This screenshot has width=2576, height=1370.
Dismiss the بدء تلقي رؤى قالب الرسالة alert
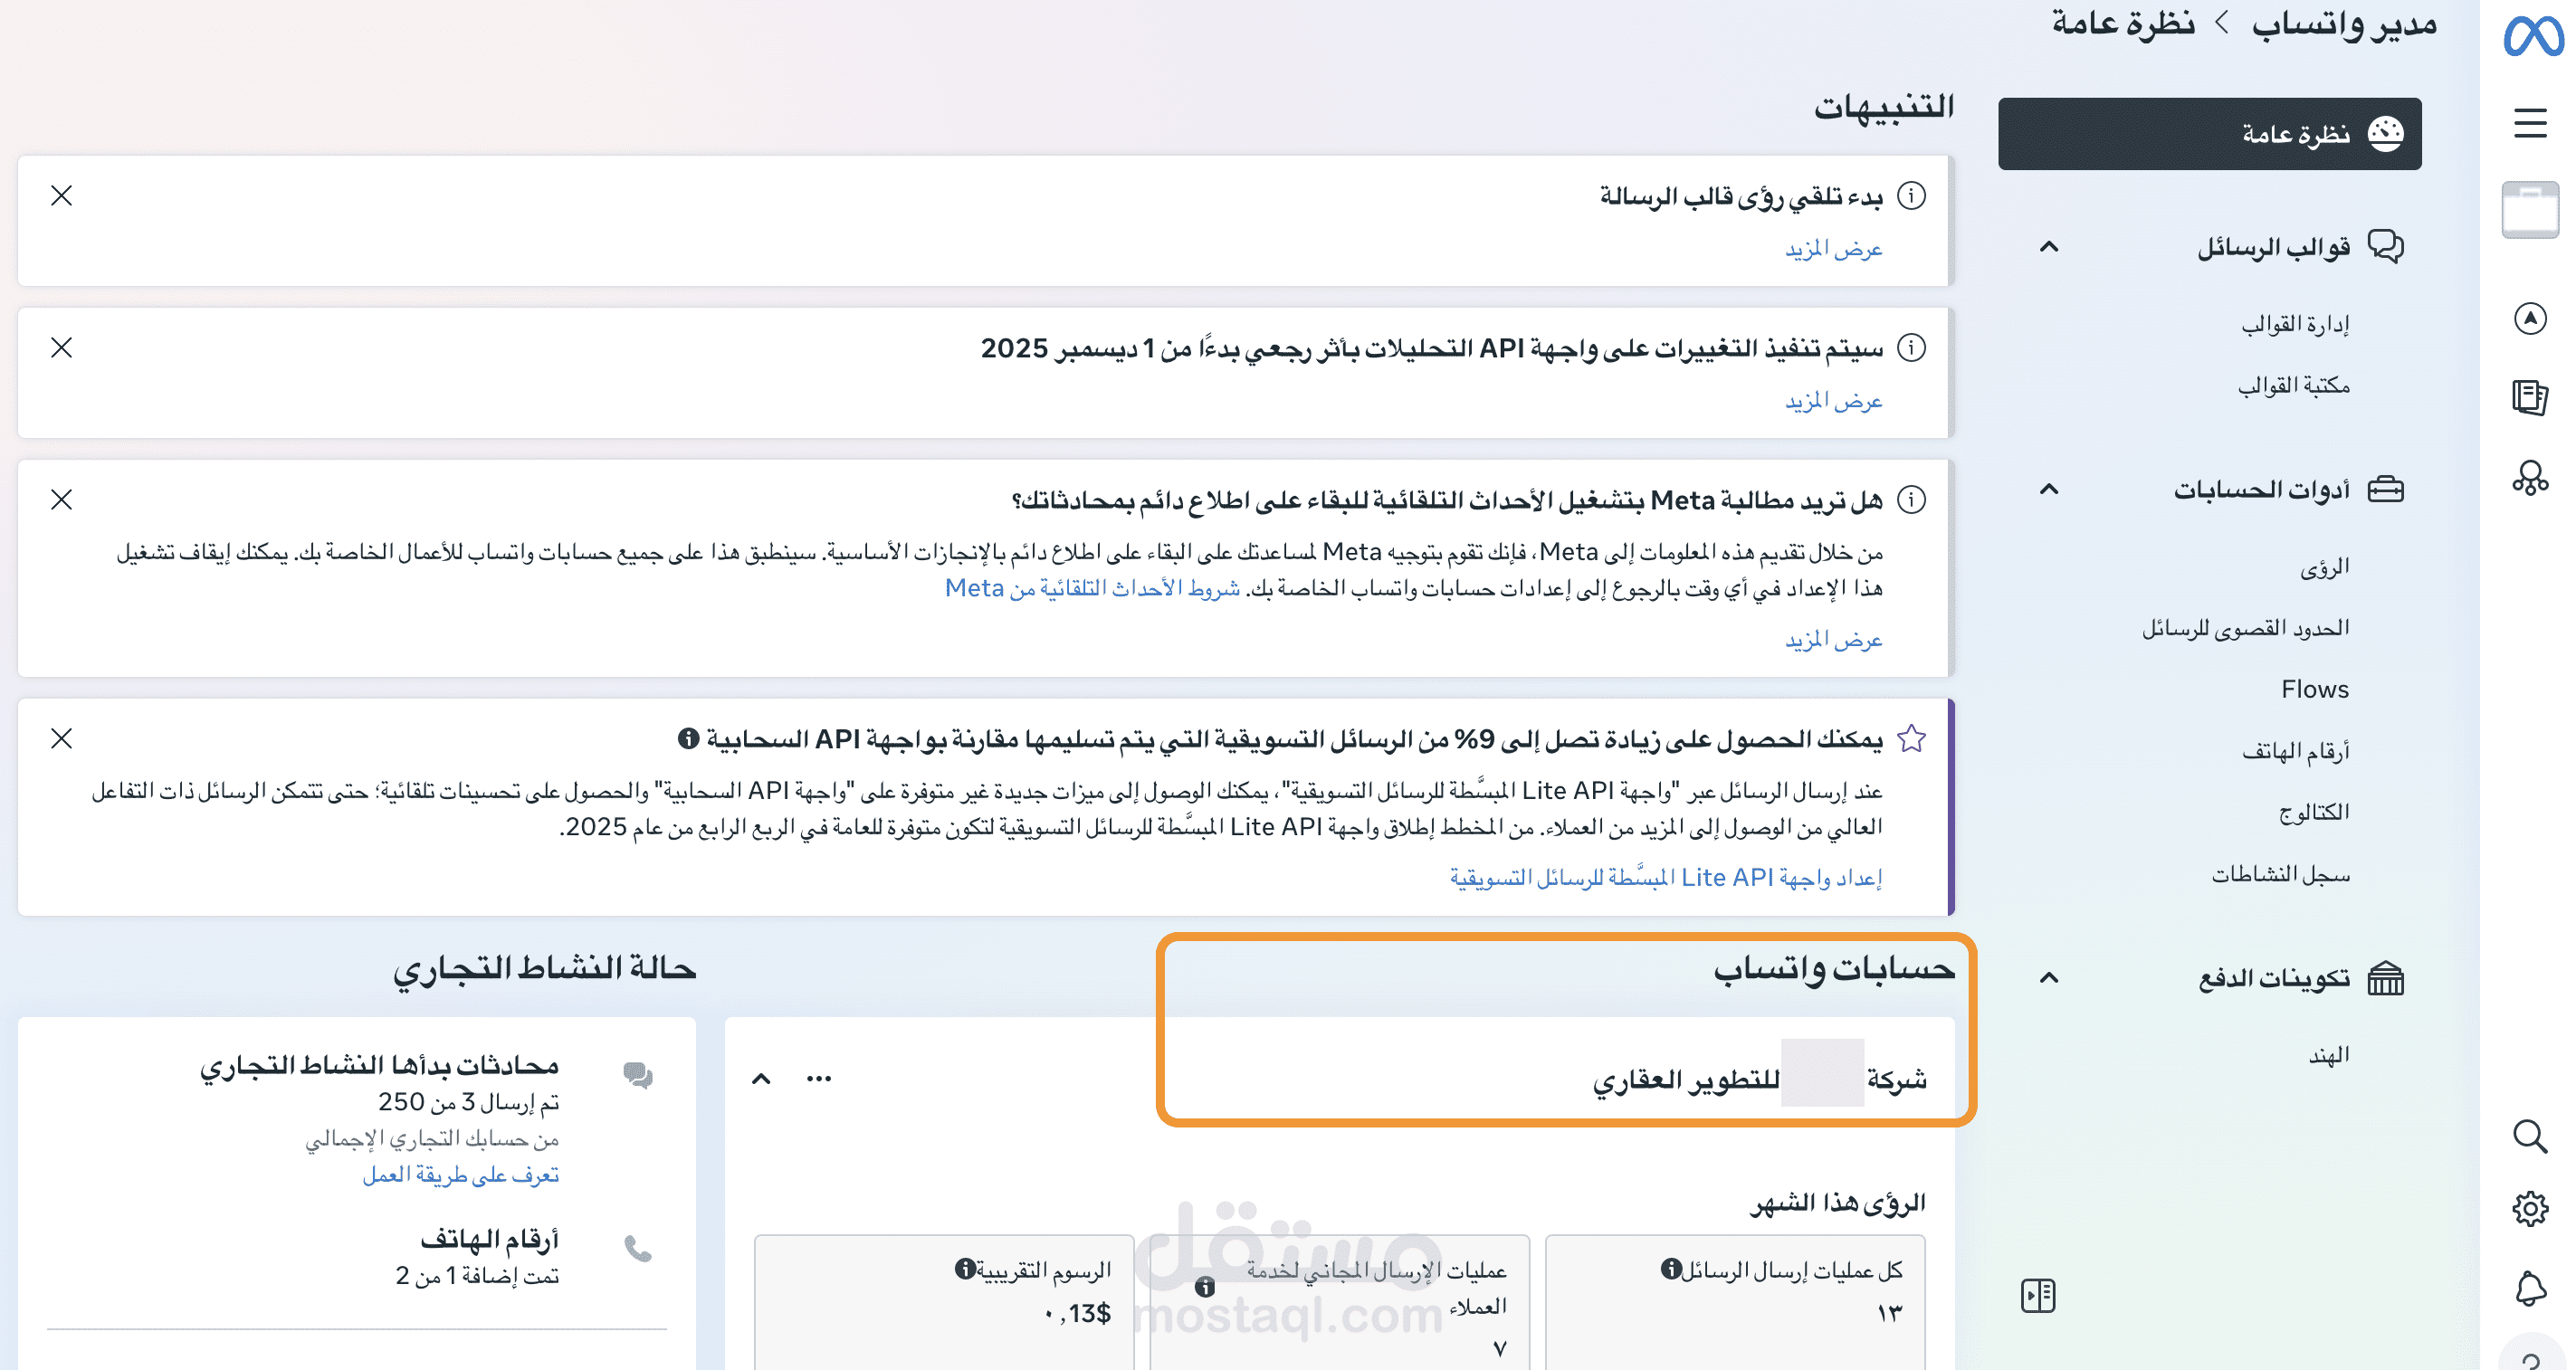[62, 196]
